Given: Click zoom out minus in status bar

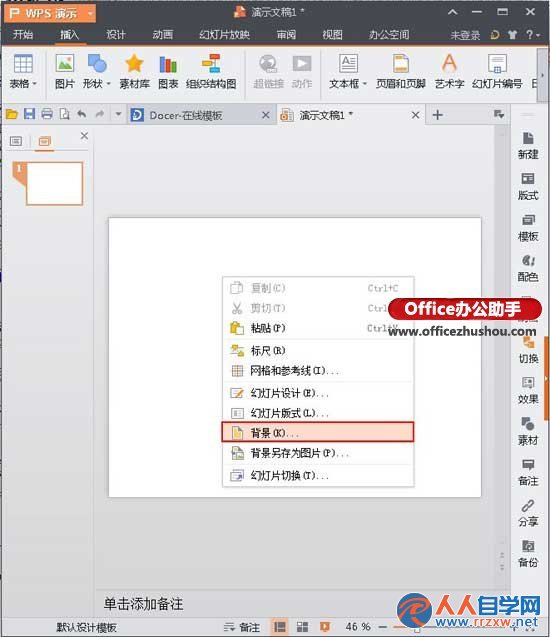Looking at the screenshot, I should pos(382,627).
